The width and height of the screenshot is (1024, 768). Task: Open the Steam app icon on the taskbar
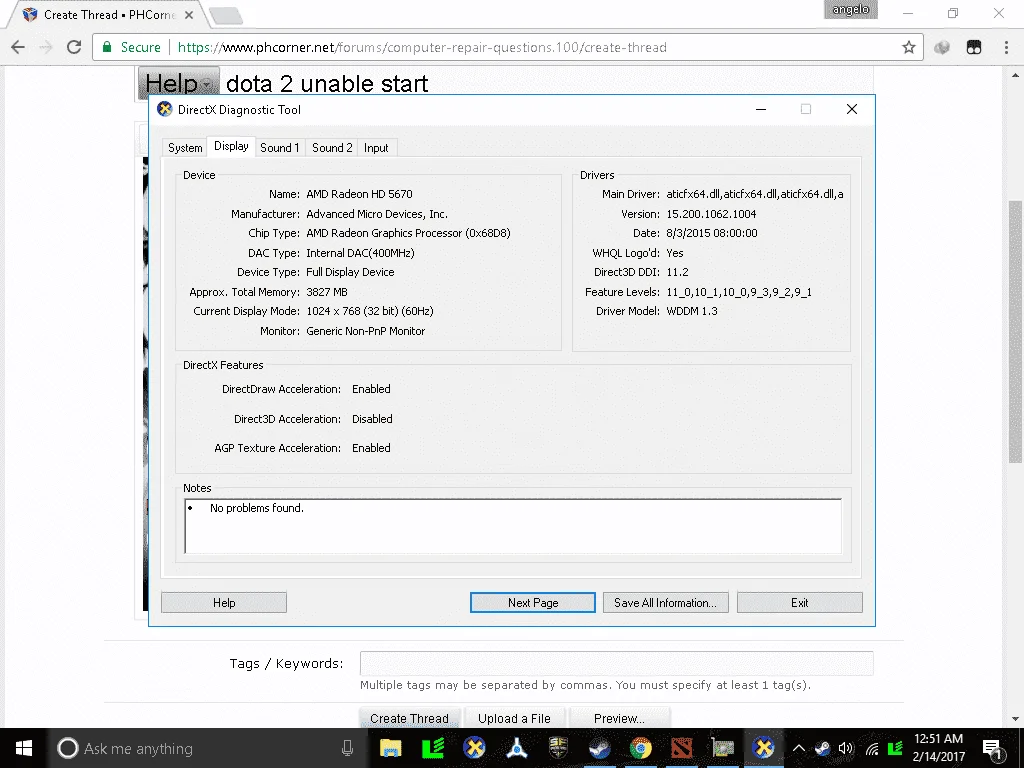(600, 748)
